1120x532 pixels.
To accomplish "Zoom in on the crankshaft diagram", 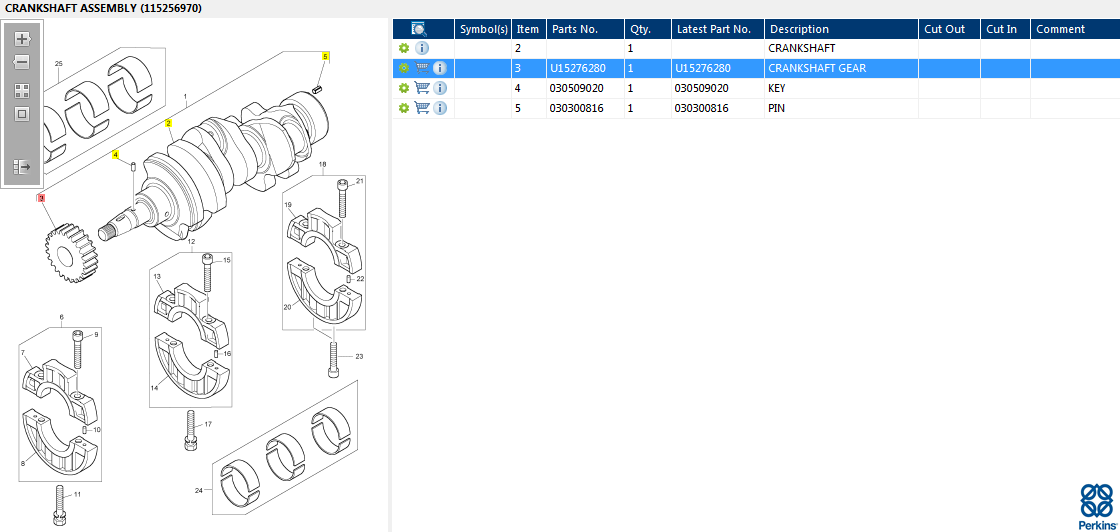I will [21, 39].
